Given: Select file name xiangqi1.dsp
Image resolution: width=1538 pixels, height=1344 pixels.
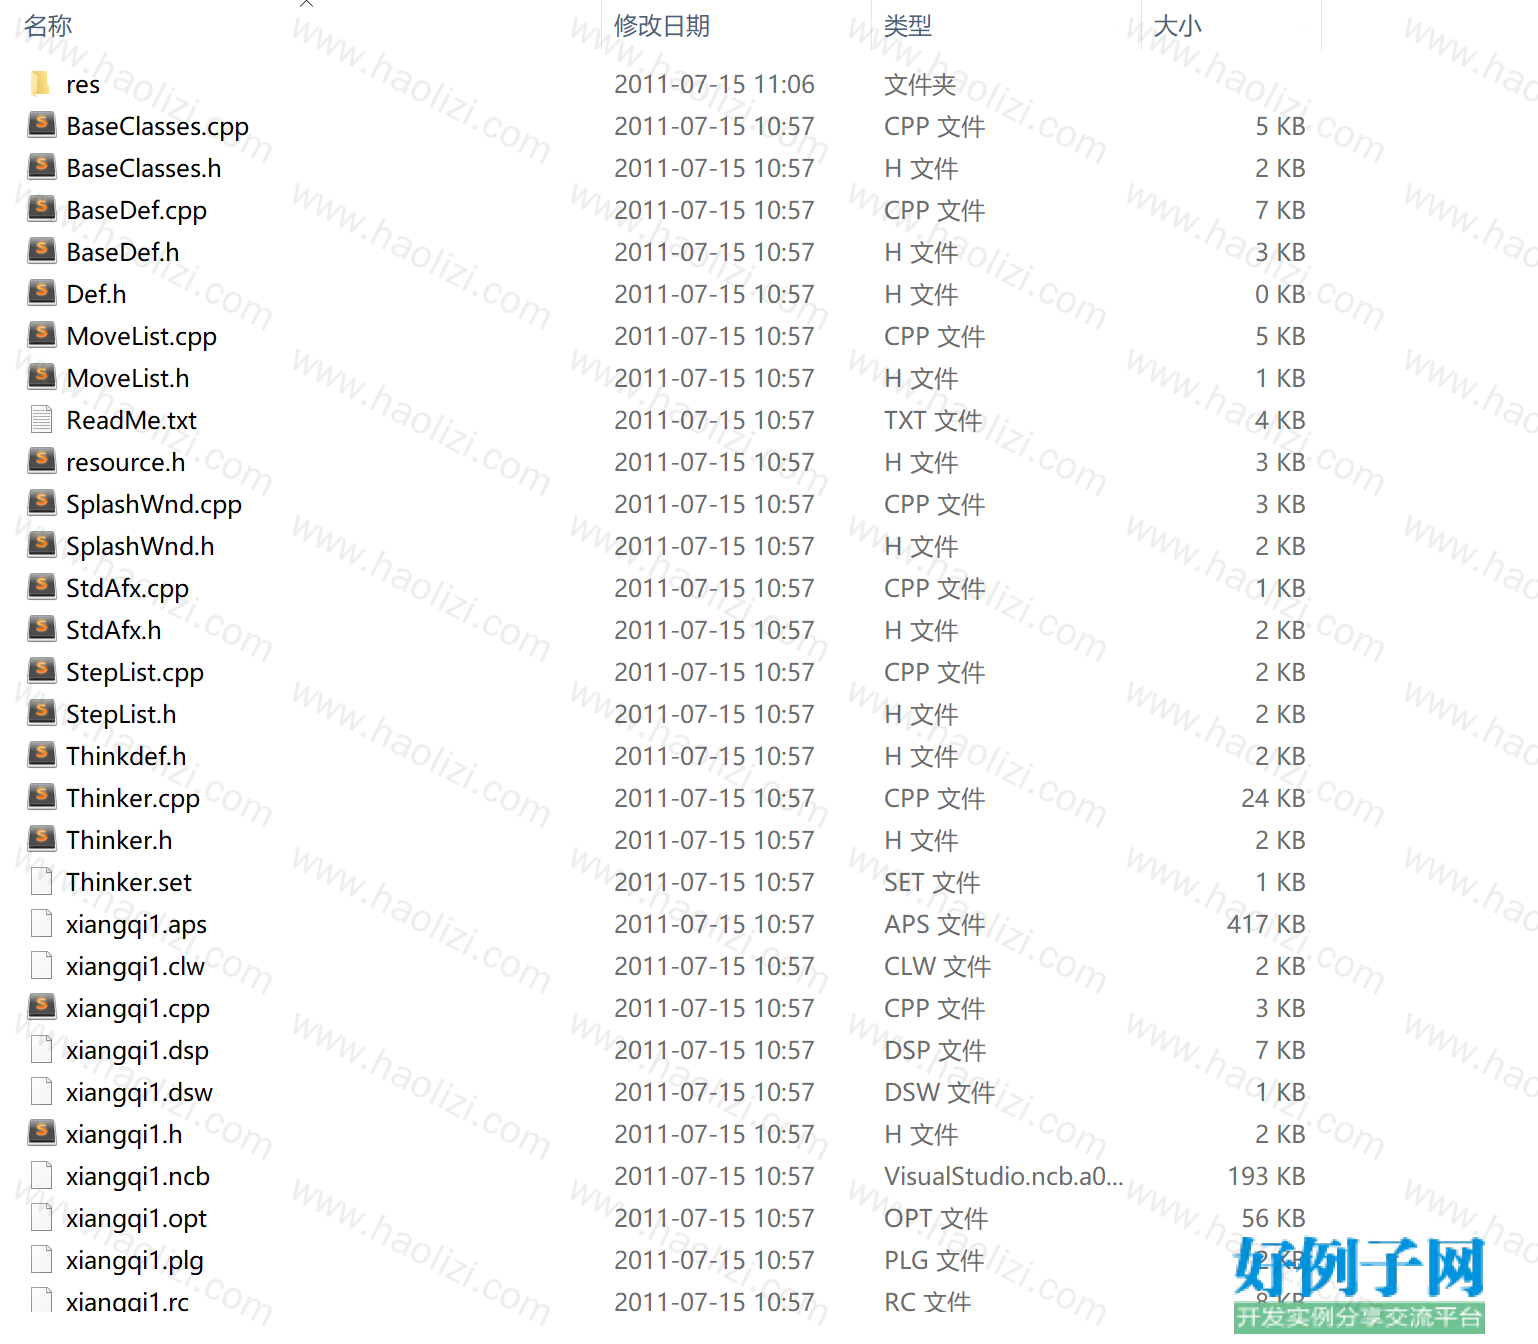Looking at the screenshot, I should pos(137,1051).
